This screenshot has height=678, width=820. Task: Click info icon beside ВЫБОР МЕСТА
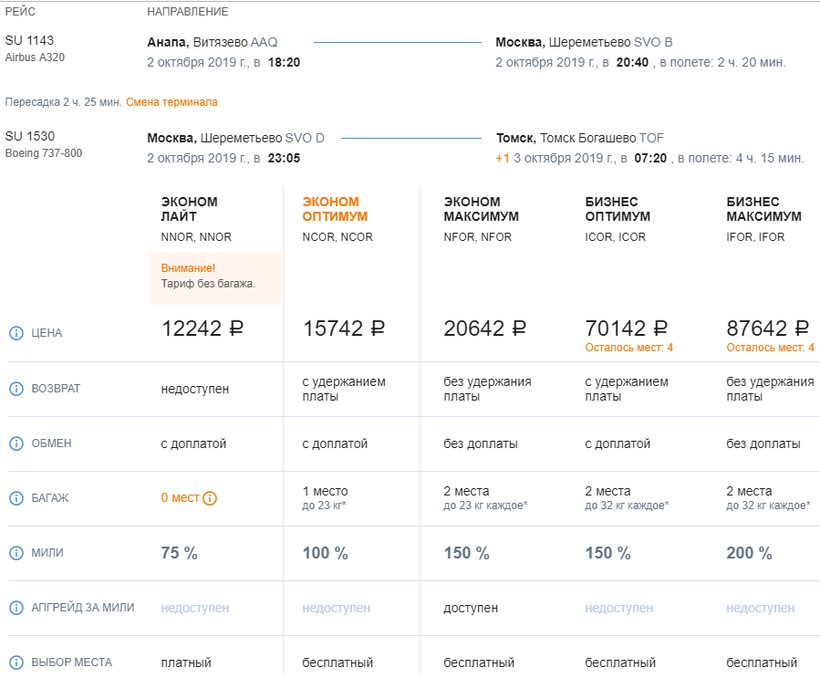16,662
